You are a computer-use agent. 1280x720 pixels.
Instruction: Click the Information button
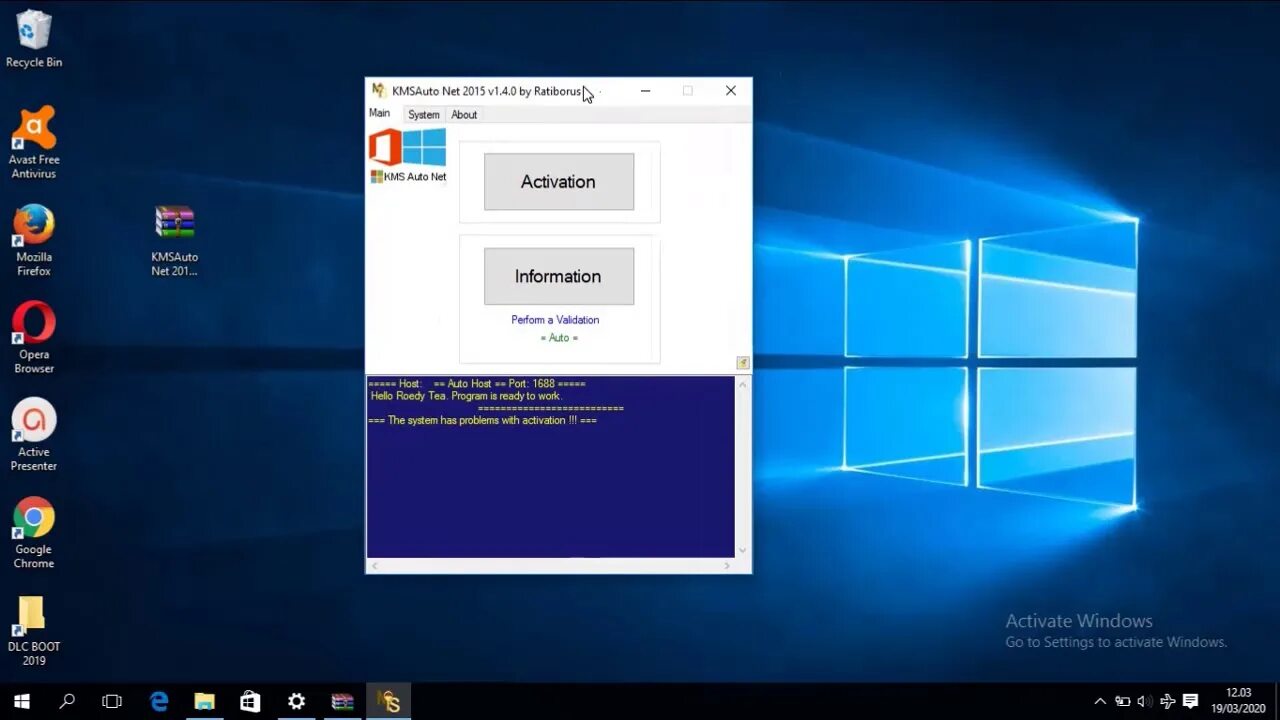click(x=558, y=276)
